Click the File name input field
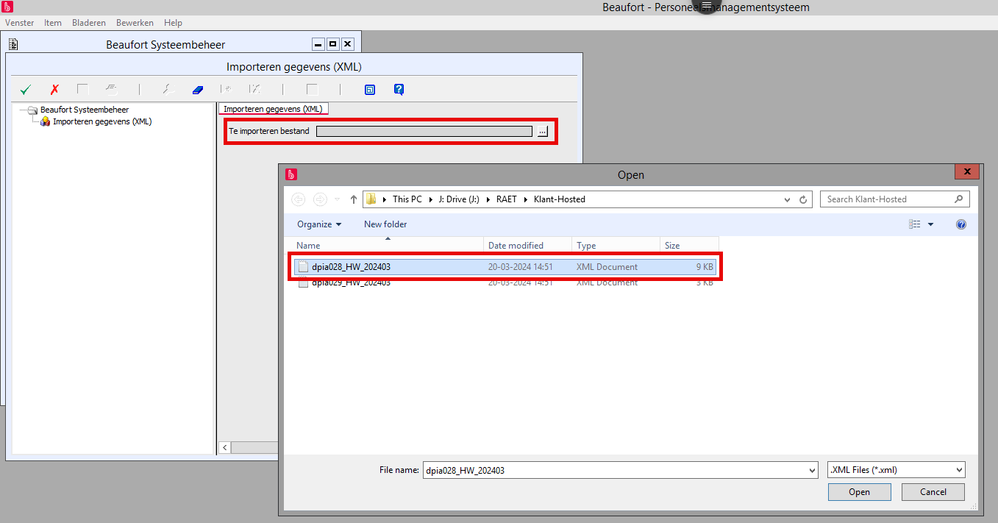 [615, 470]
